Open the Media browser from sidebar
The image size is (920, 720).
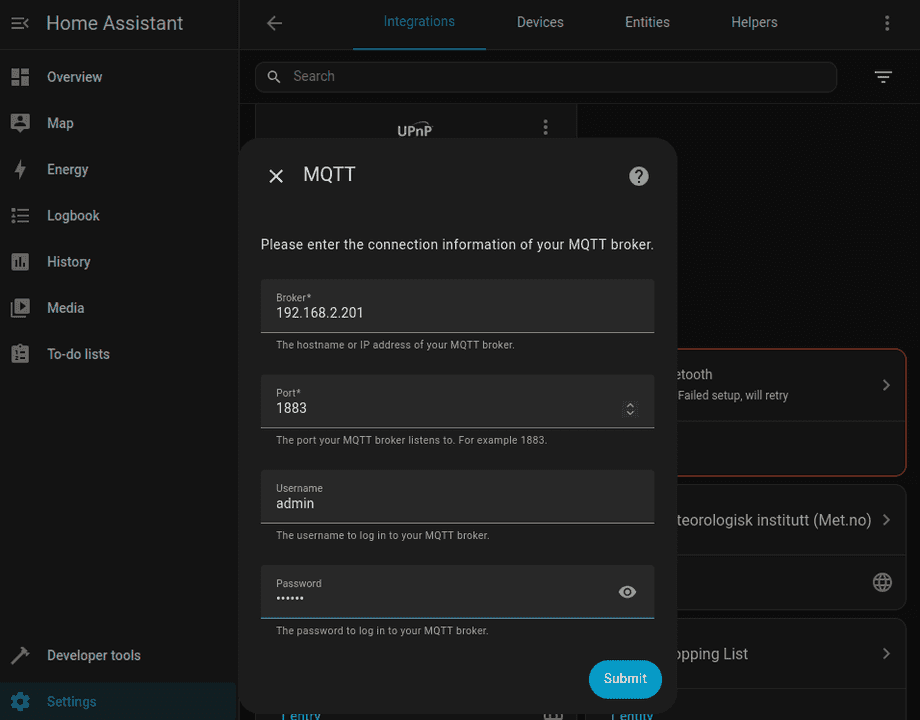coord(64,307)
